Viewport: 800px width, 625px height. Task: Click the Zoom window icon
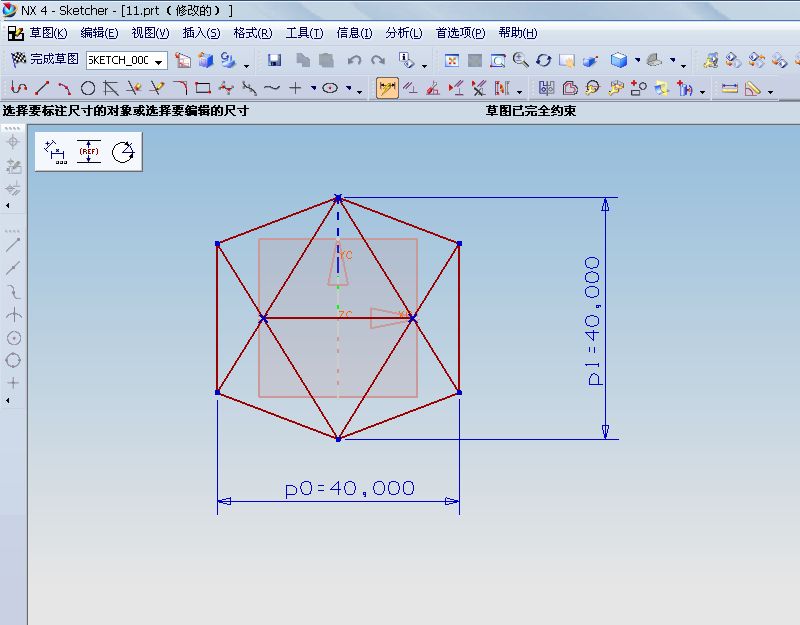pyautogui.click(x=497, y=60)
